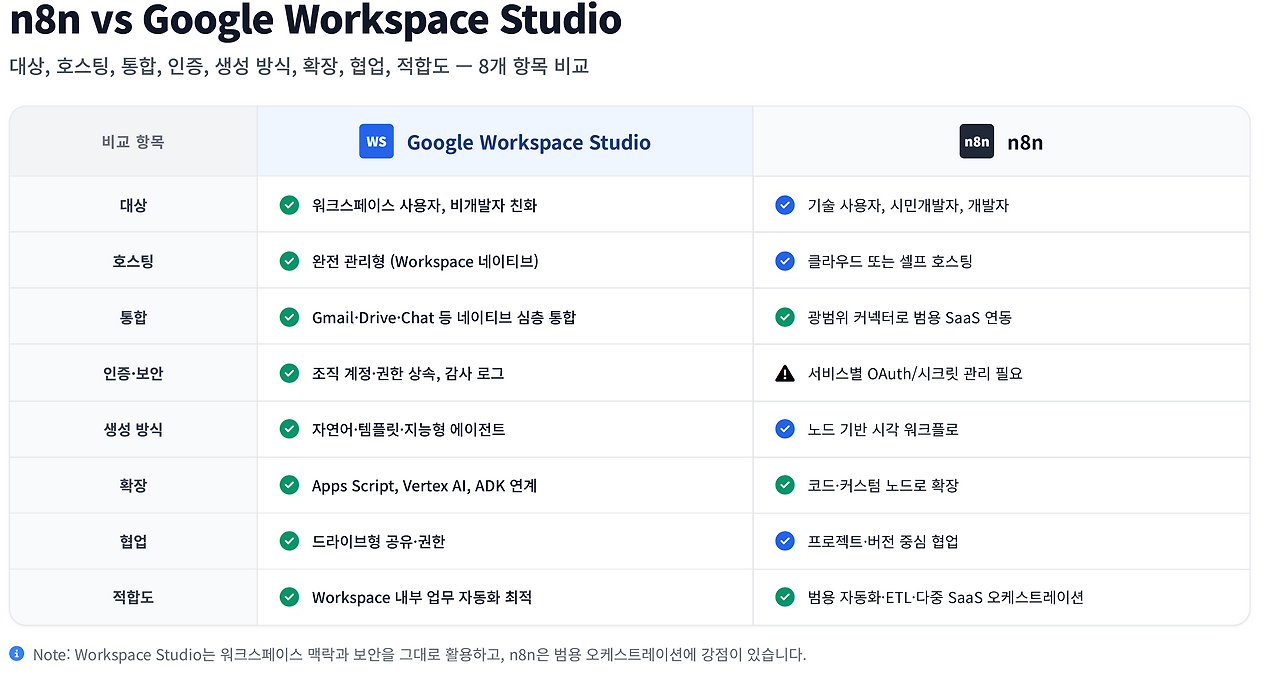Screen dimensions: 1280x680
Task: Click the text 완전 관리형 (Workspace 네이티브)
Action: (425, 261)
